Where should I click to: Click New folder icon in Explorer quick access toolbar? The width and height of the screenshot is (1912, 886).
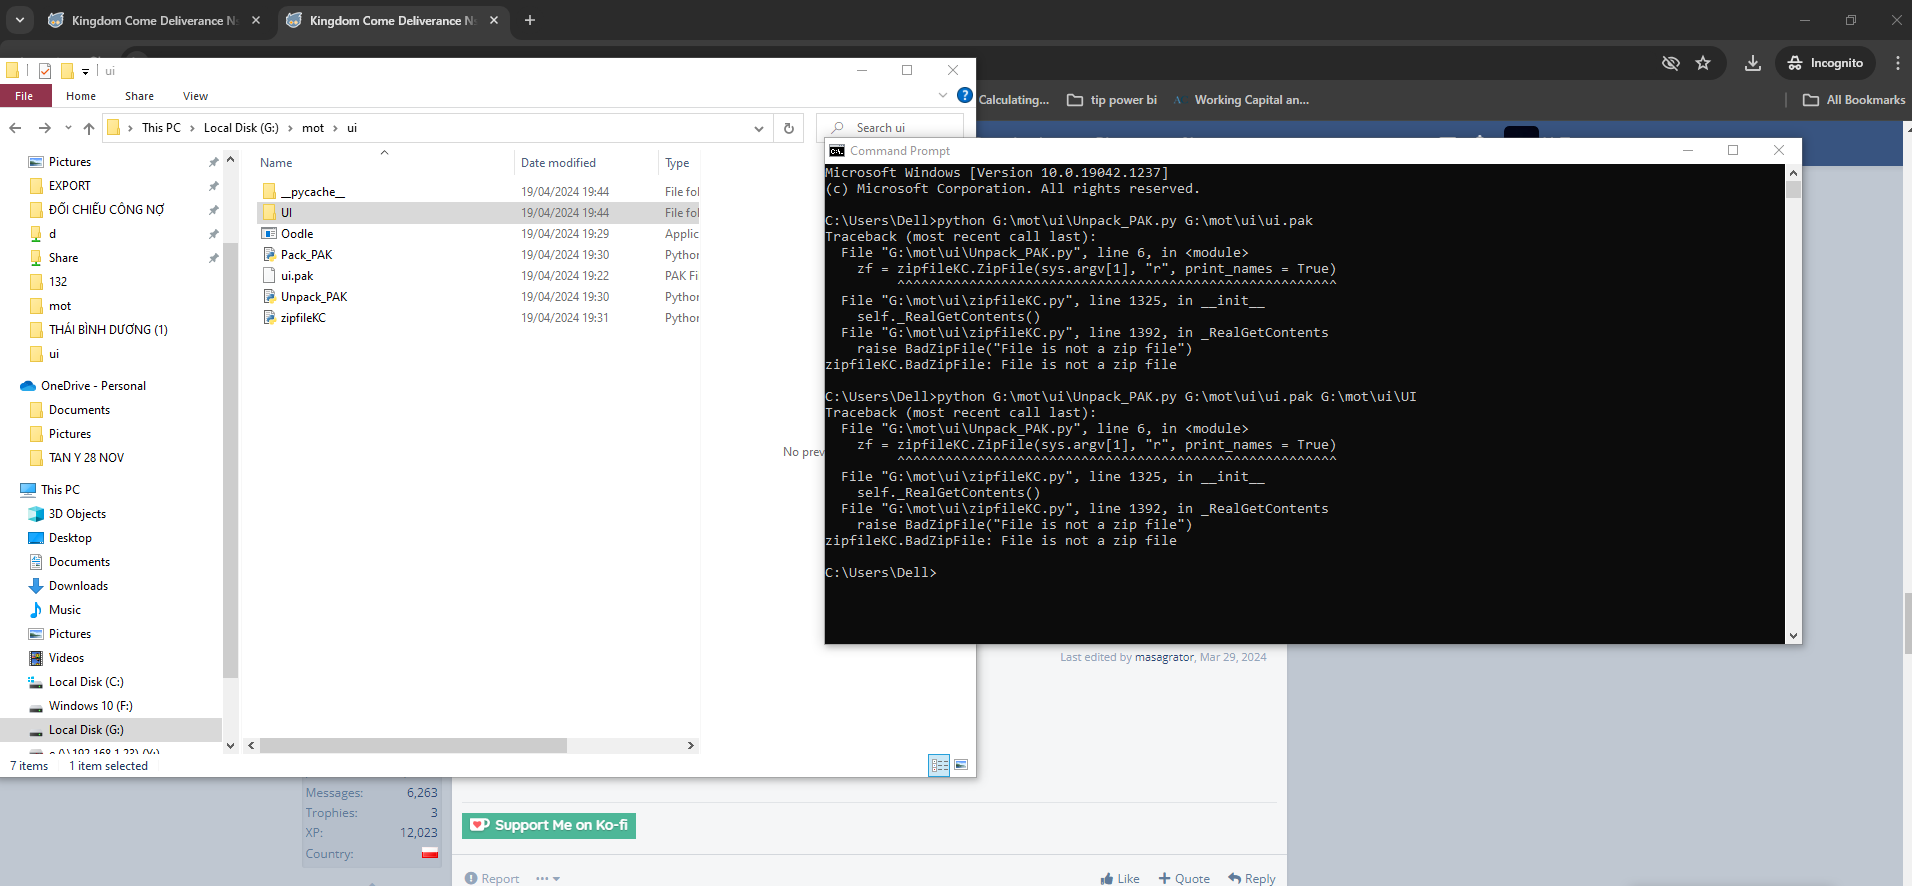(x=67, y=71)
